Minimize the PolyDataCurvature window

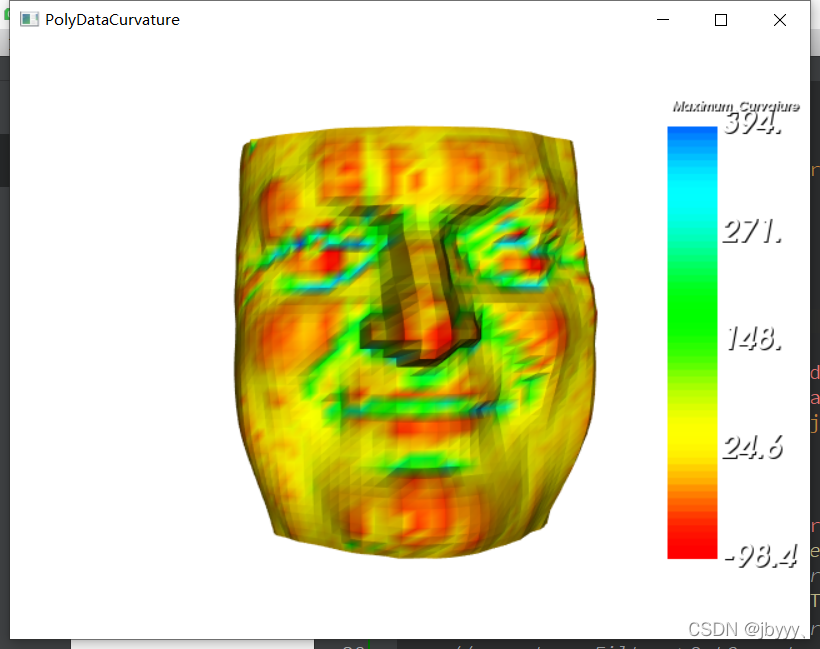click(x=663, y=20)
